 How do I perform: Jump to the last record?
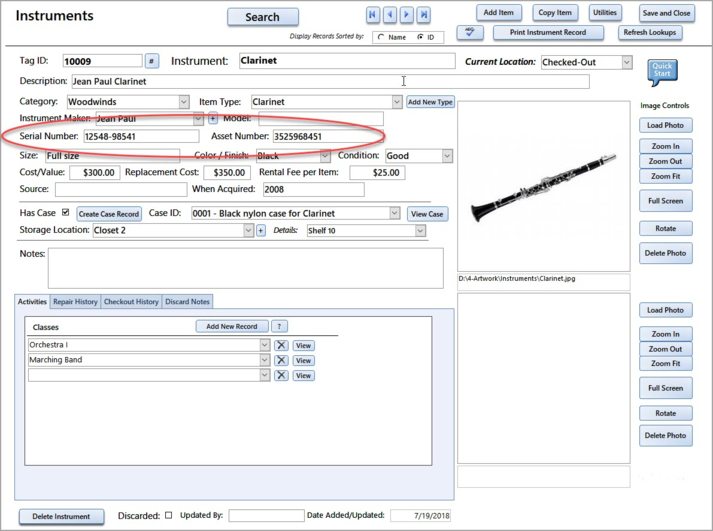424,15
